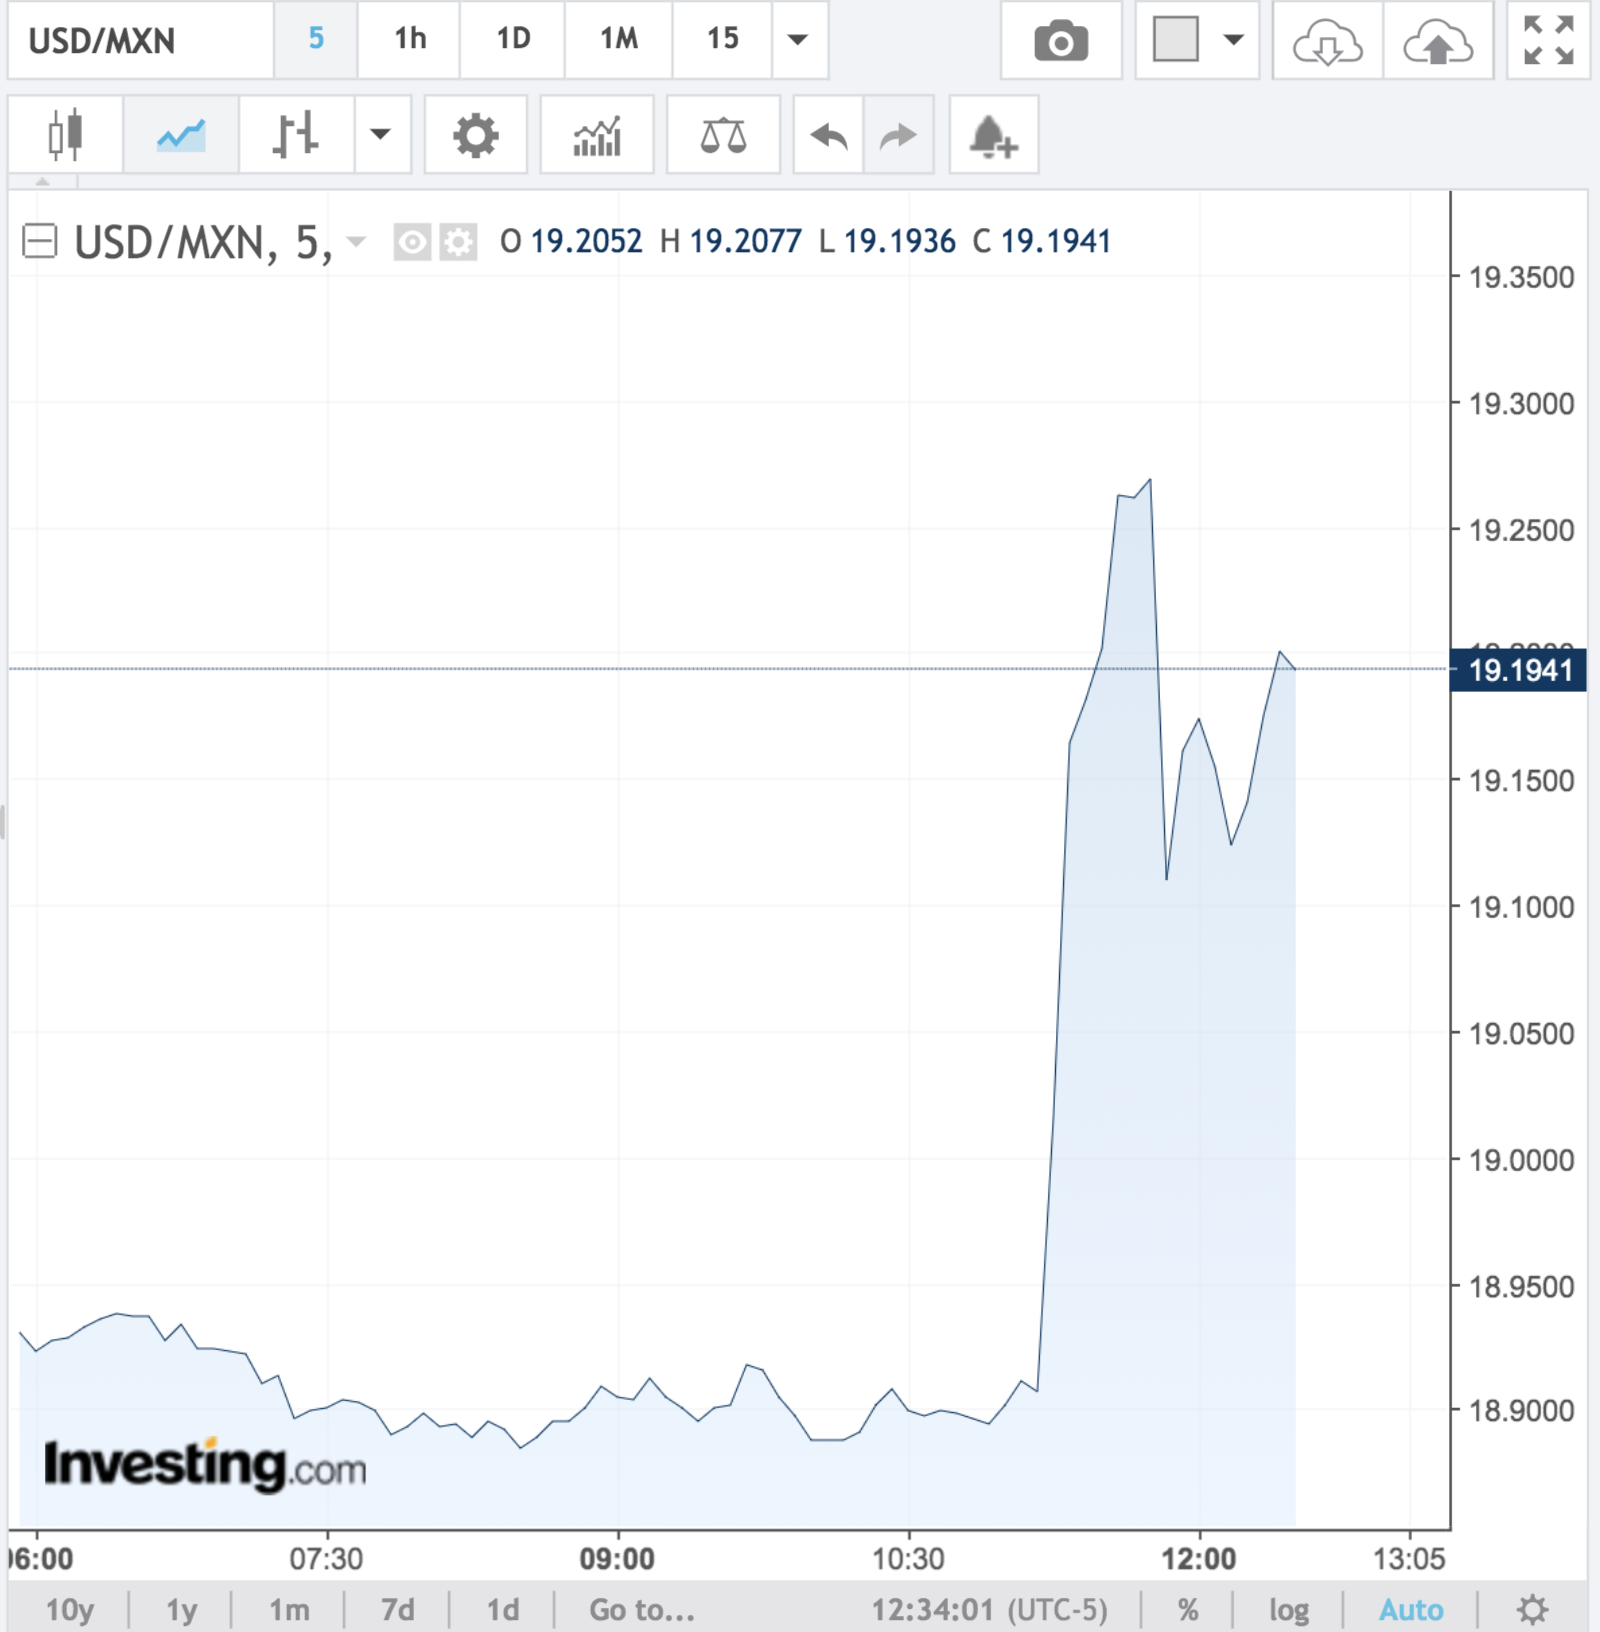Click the compare scales icon
1600x1632 pixels.
[x=723, y=135]
